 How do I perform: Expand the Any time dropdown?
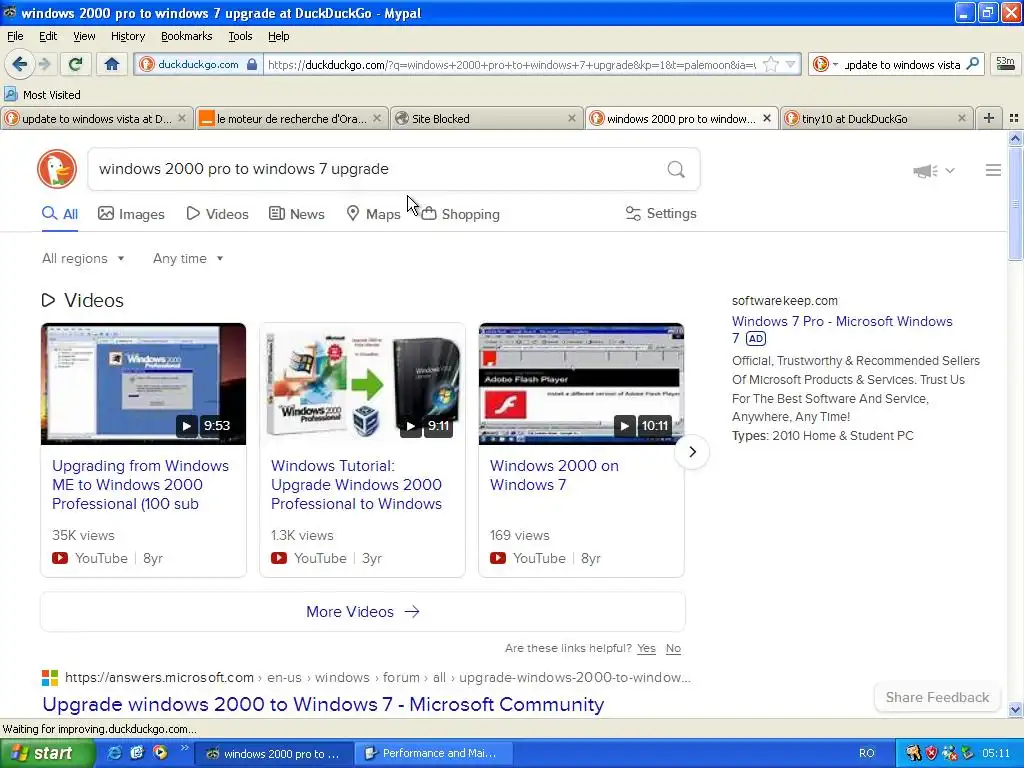pos(188,258)
